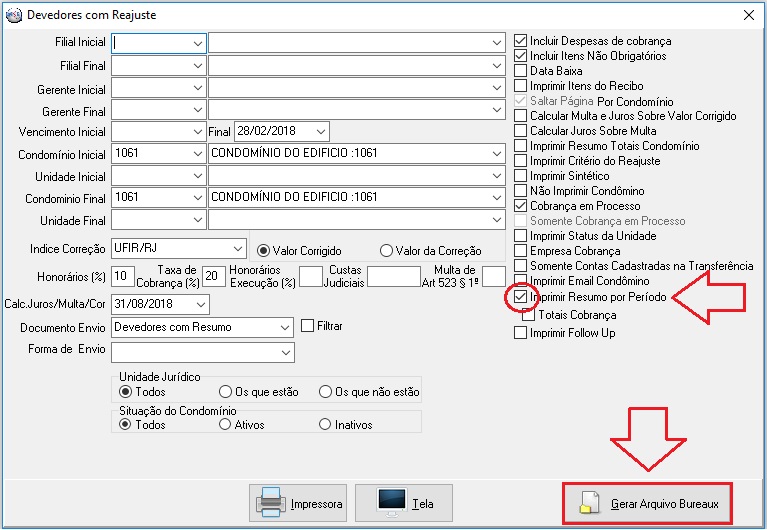Toggle Incluir Despesas de cobrança checkbox

(x=520, y=41)
